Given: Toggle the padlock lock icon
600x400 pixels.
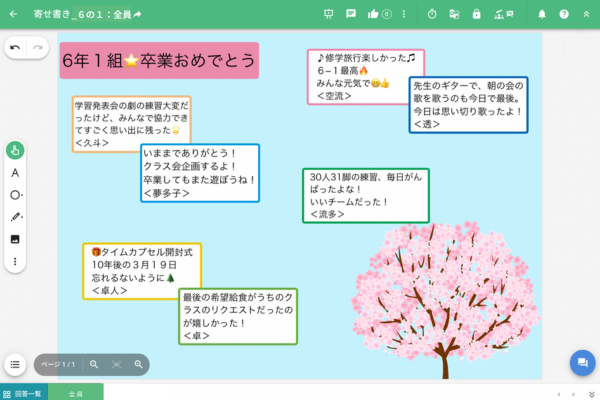Looking at the screenshot, I should [x=476, y=14].
